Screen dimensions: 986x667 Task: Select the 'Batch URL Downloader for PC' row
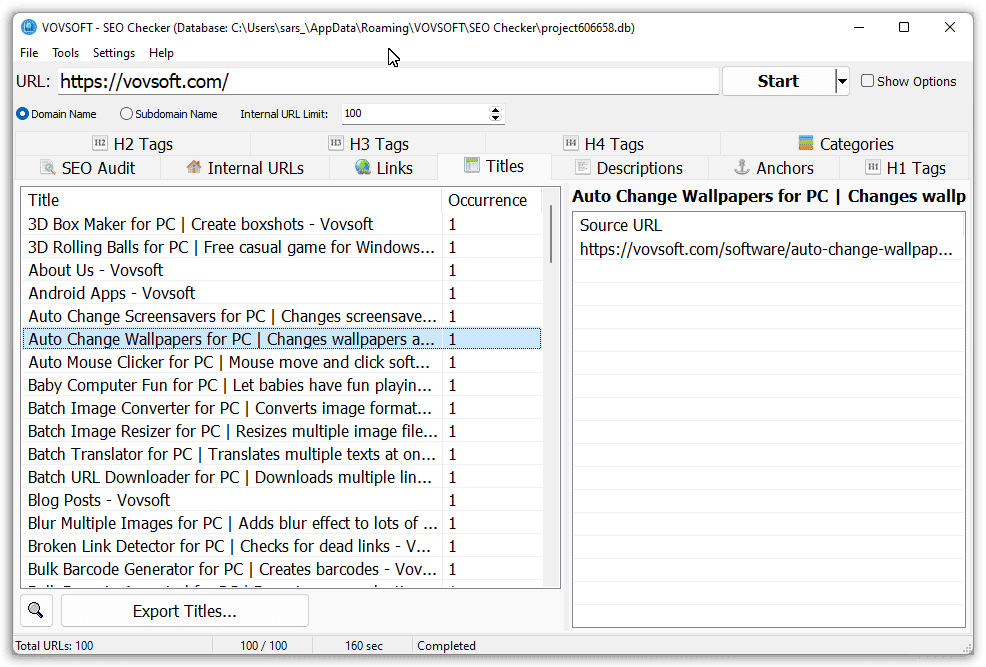[x=282, y=478]
